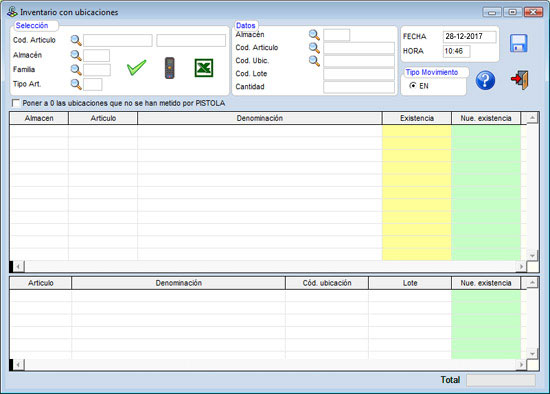Click the handheld scanner pistol icon

tap(170, 68)
